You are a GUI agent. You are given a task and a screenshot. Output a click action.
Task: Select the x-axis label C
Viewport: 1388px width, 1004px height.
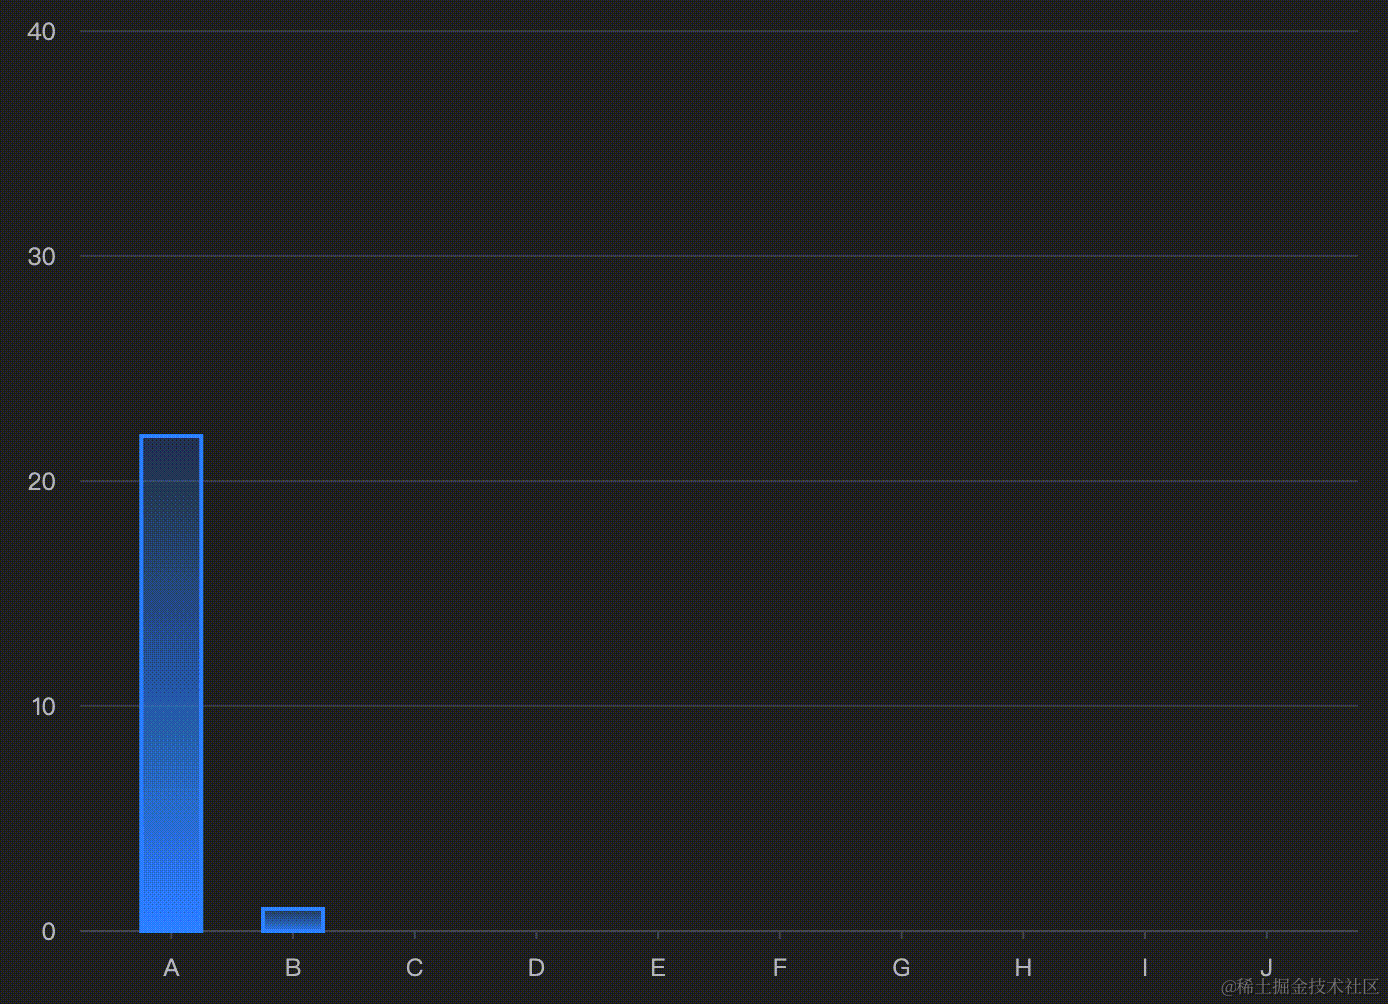pyautogui.click(x=415, y=968)
